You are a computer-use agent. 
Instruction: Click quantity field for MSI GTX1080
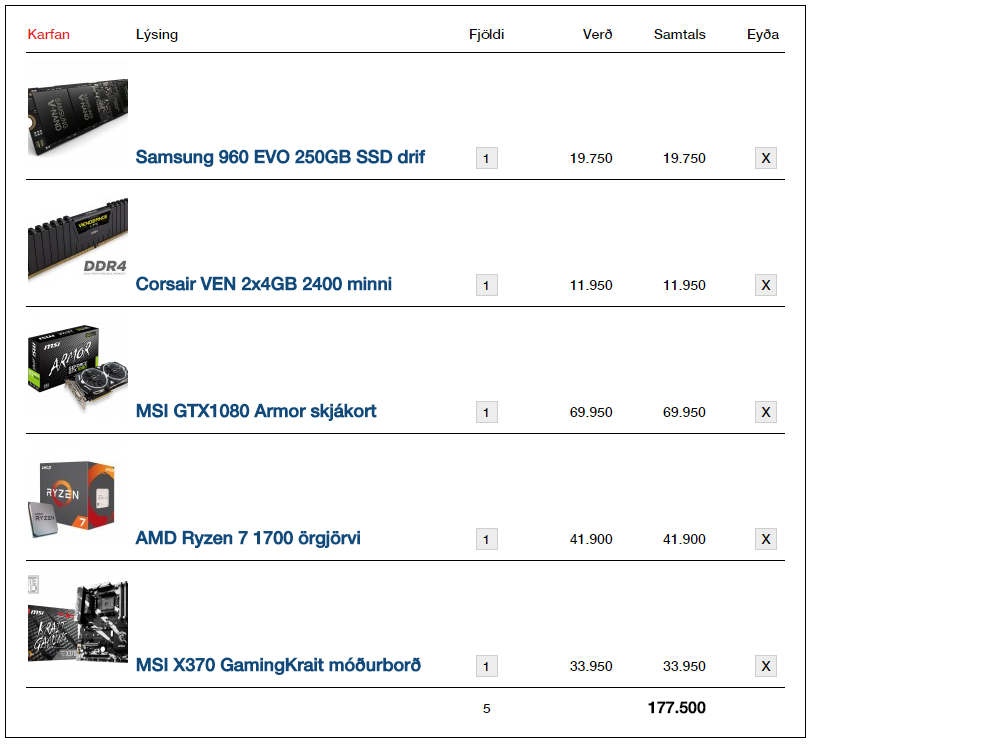coord(487,412)
